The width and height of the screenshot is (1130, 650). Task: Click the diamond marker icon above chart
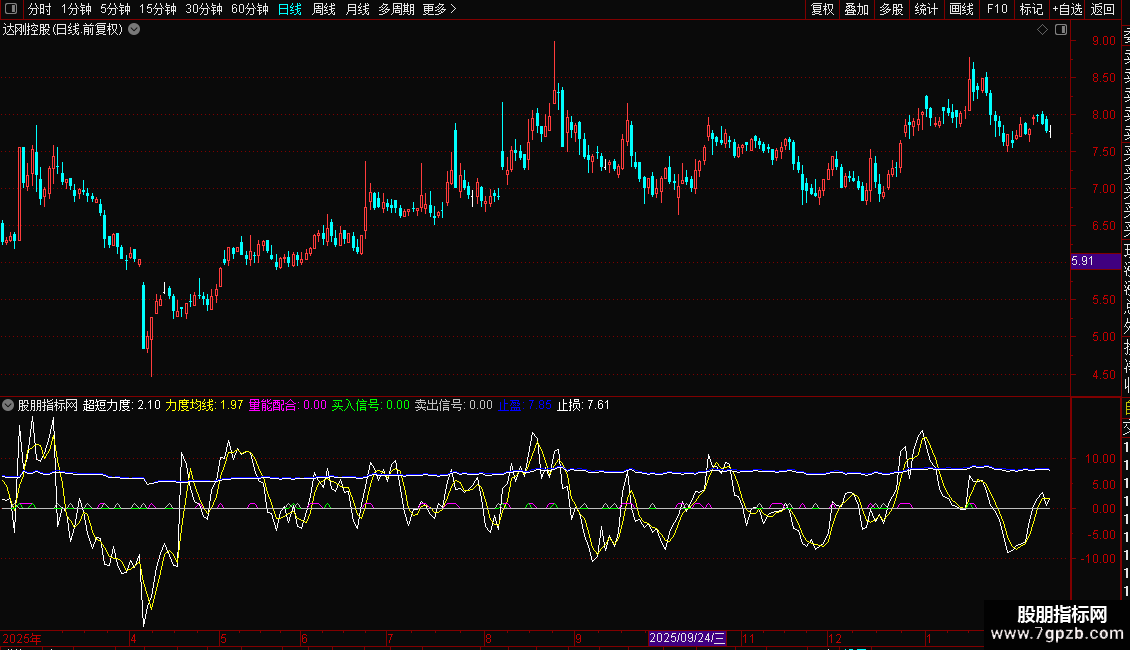point(1042,30)
